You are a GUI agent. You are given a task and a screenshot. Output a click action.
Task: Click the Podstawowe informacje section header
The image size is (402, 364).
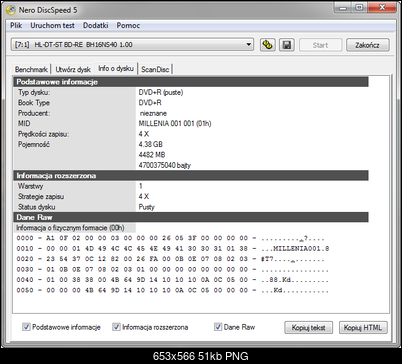point(191,82)
